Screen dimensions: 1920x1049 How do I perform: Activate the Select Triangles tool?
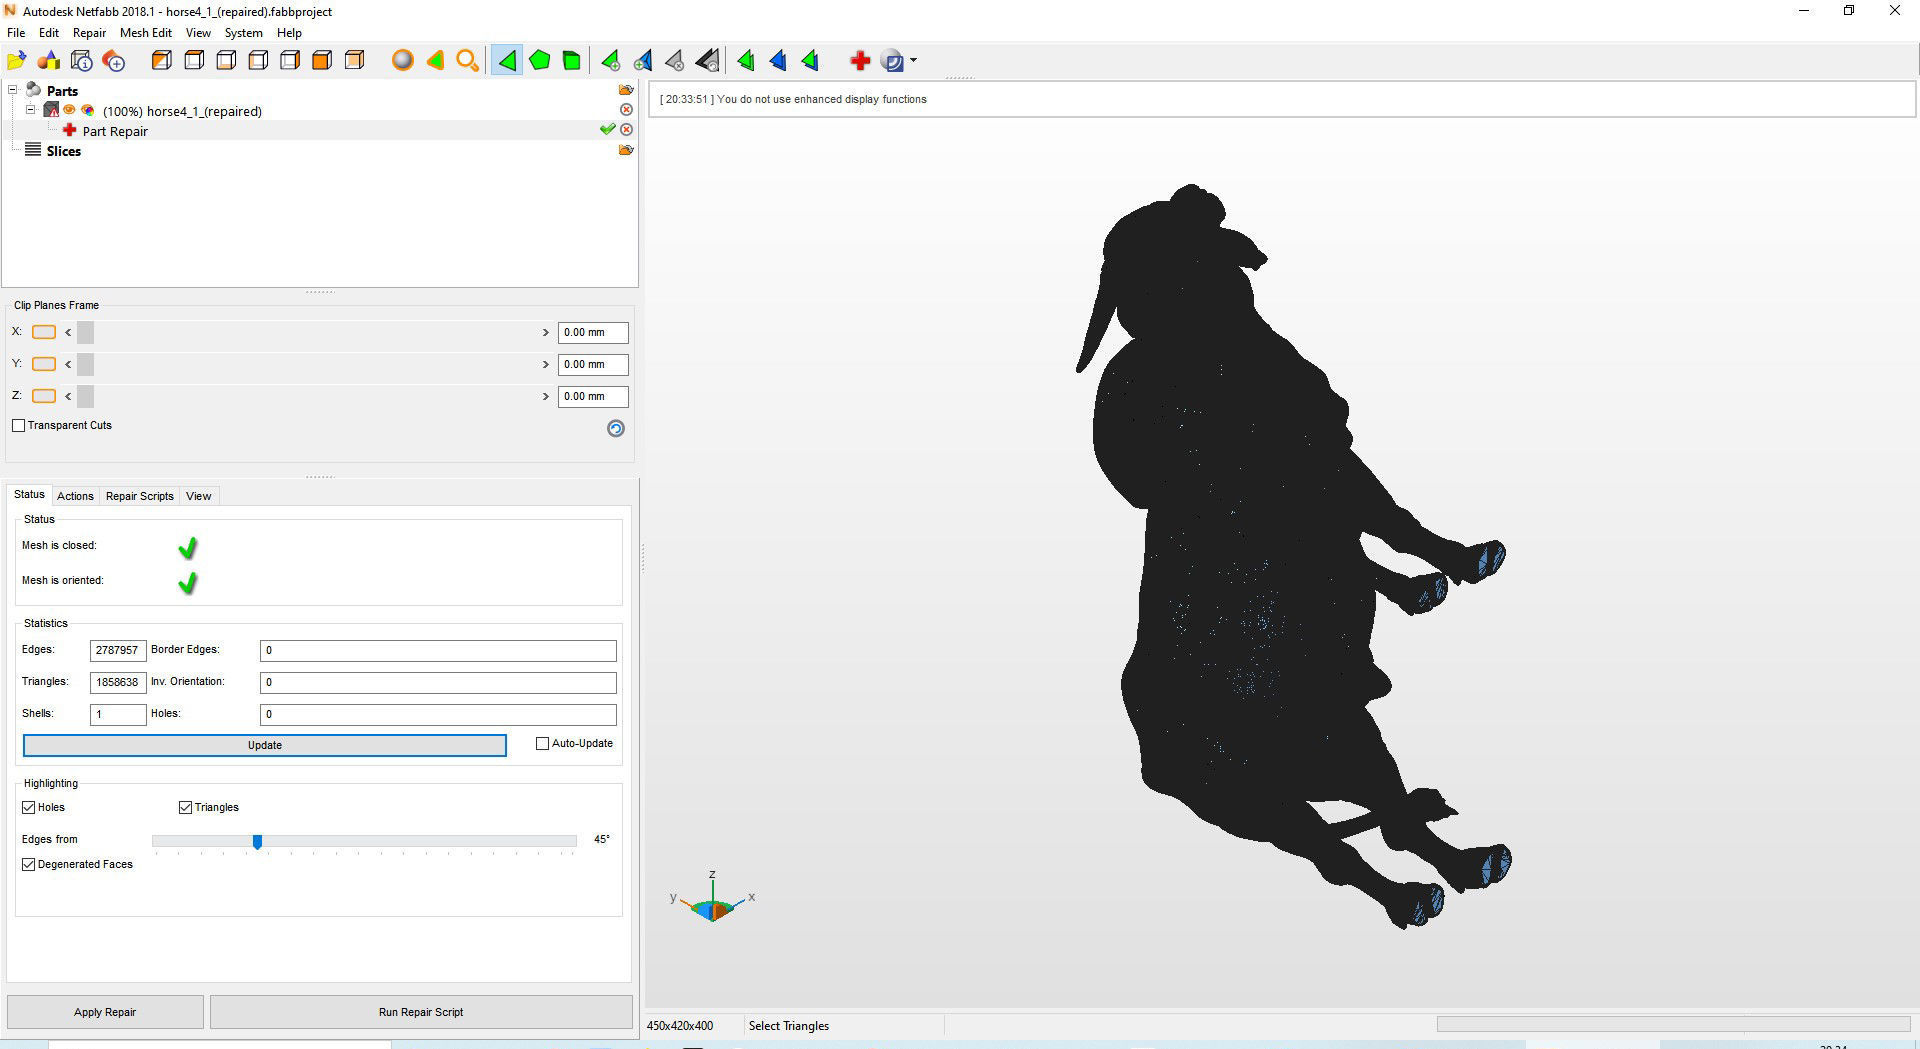pyautogui.click(x=507, y=61)
